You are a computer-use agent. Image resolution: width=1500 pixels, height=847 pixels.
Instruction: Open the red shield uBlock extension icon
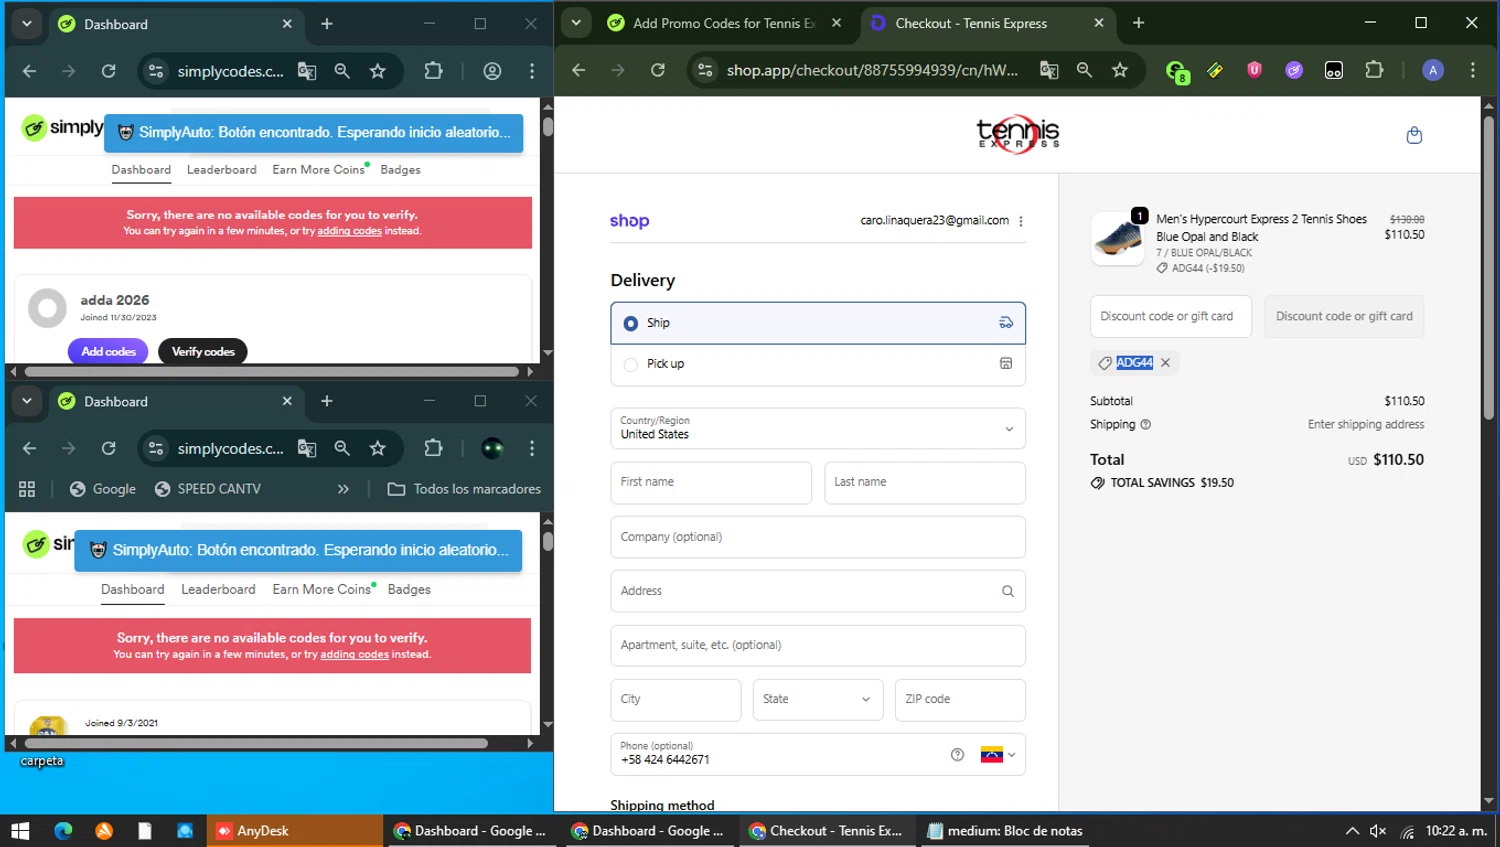(1254, 70)
